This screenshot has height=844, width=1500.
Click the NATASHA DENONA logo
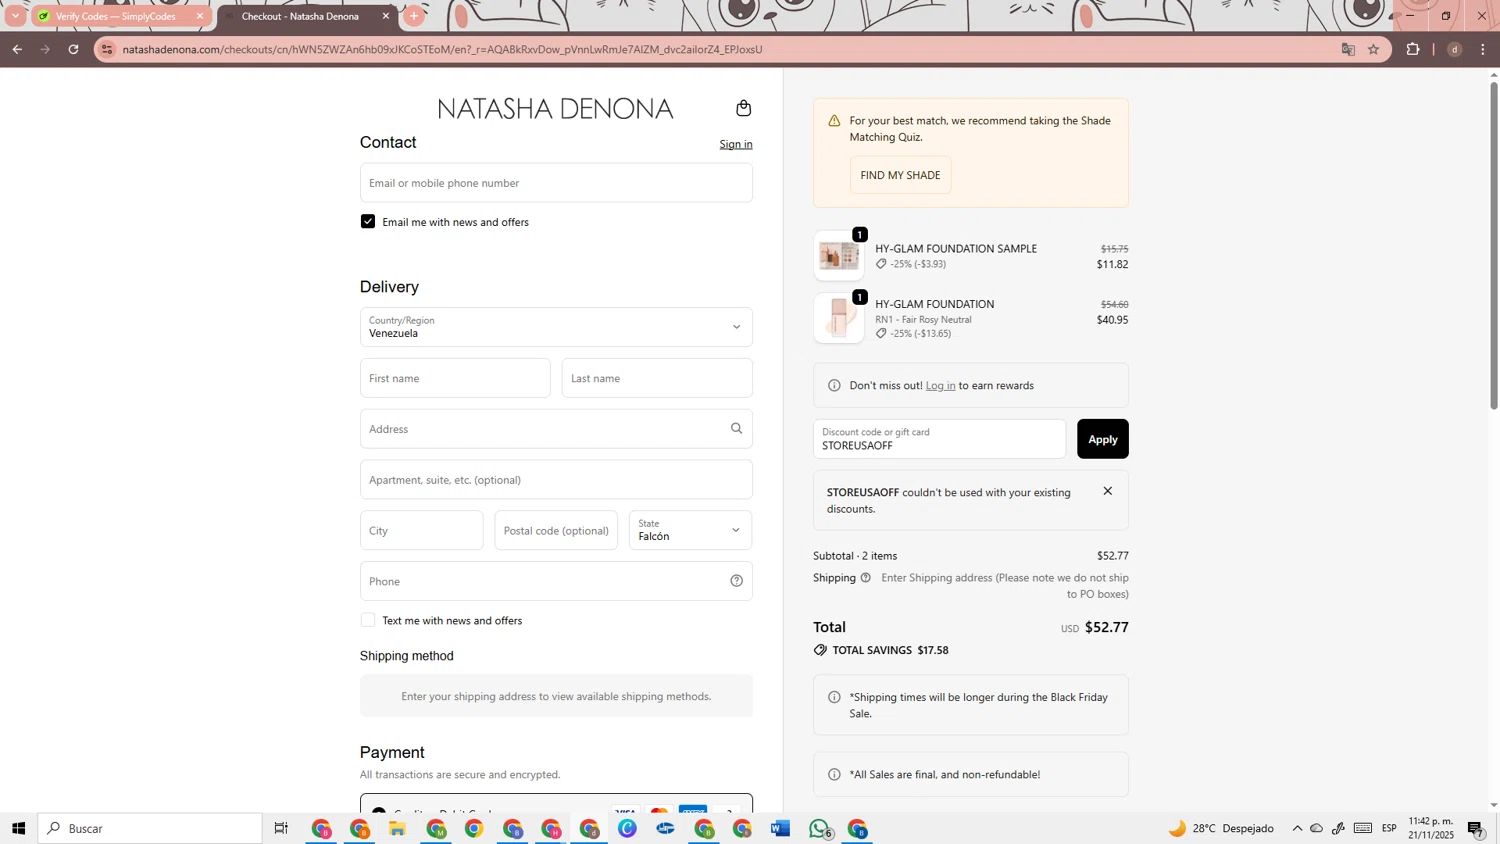(x=555, y=108)
